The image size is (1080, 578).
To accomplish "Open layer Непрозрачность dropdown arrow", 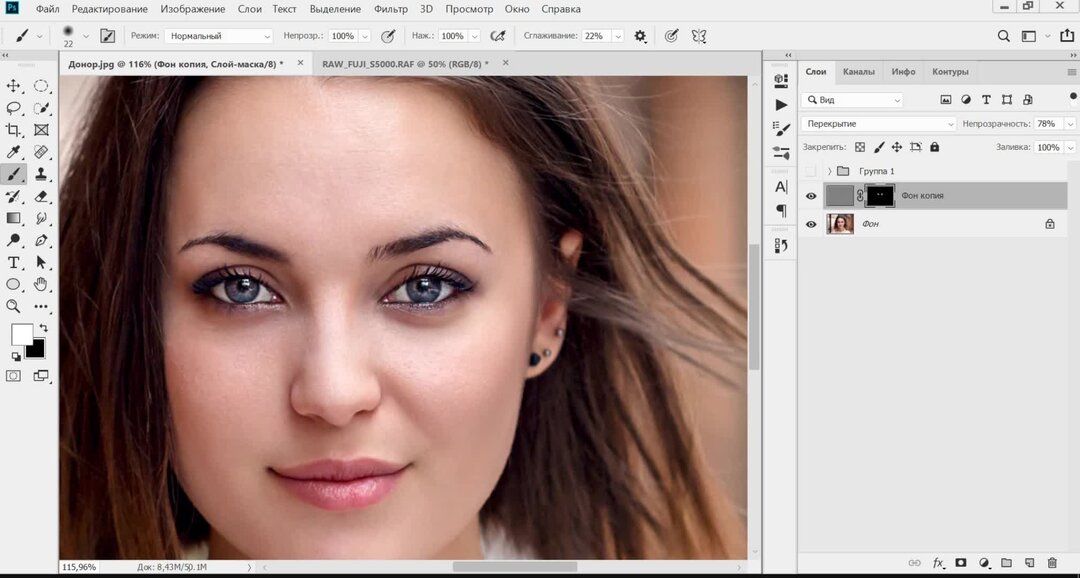I will [x=1070, y=124].
